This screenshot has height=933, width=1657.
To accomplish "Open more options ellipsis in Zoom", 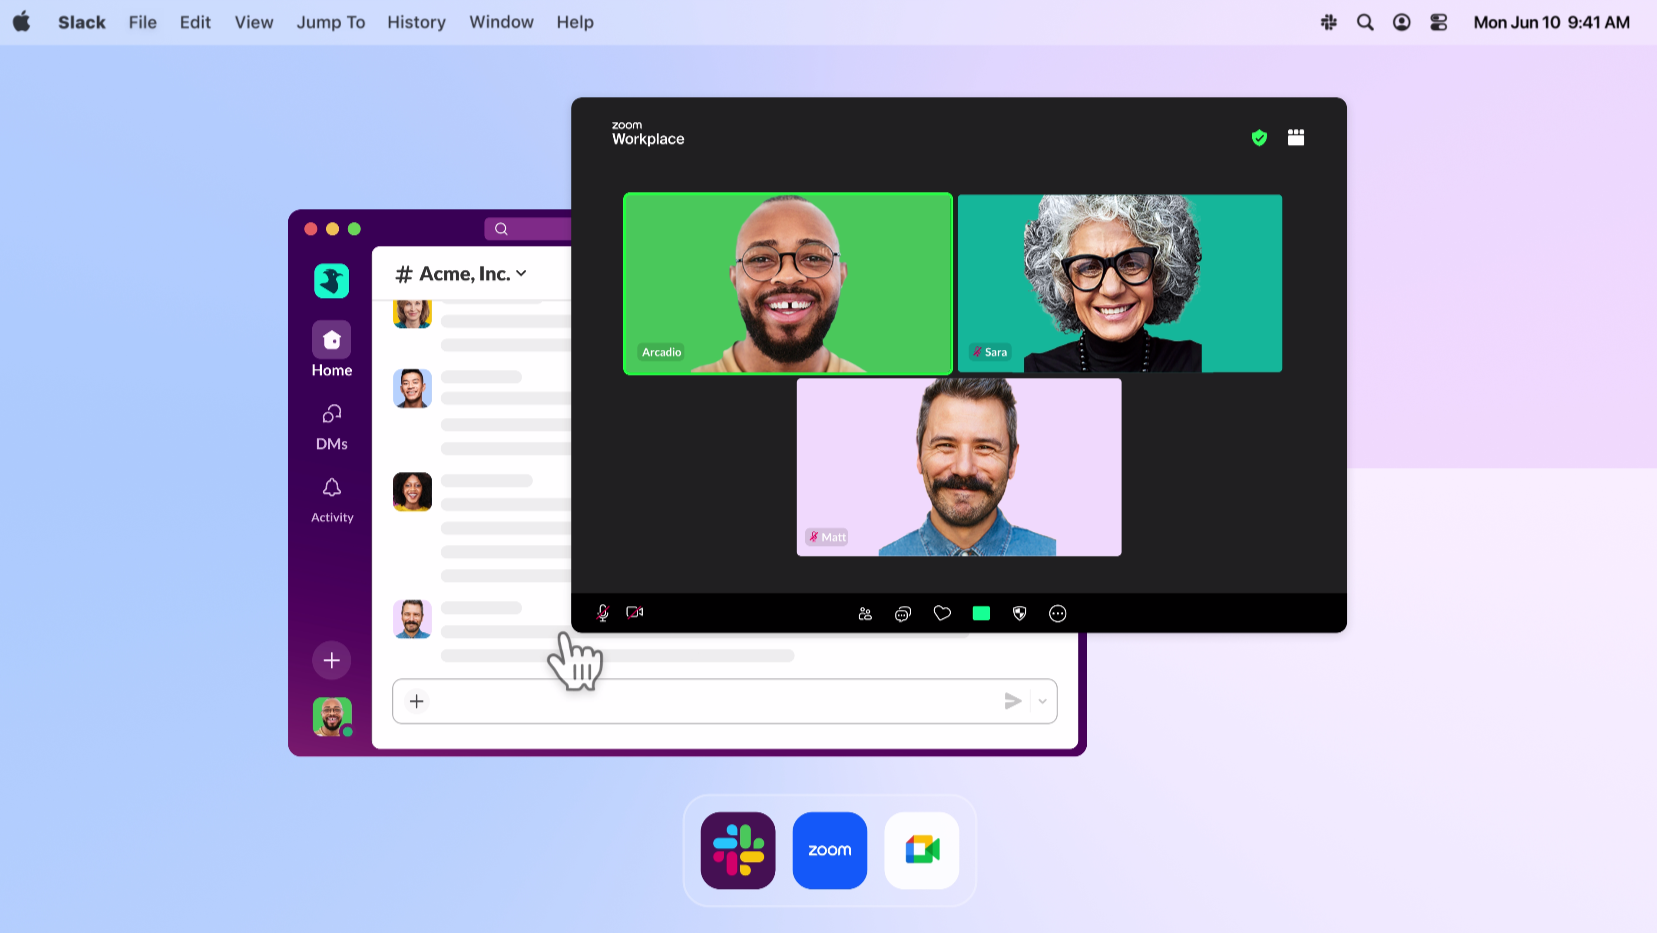I will pyautogui.click(x=1058, y=614).
